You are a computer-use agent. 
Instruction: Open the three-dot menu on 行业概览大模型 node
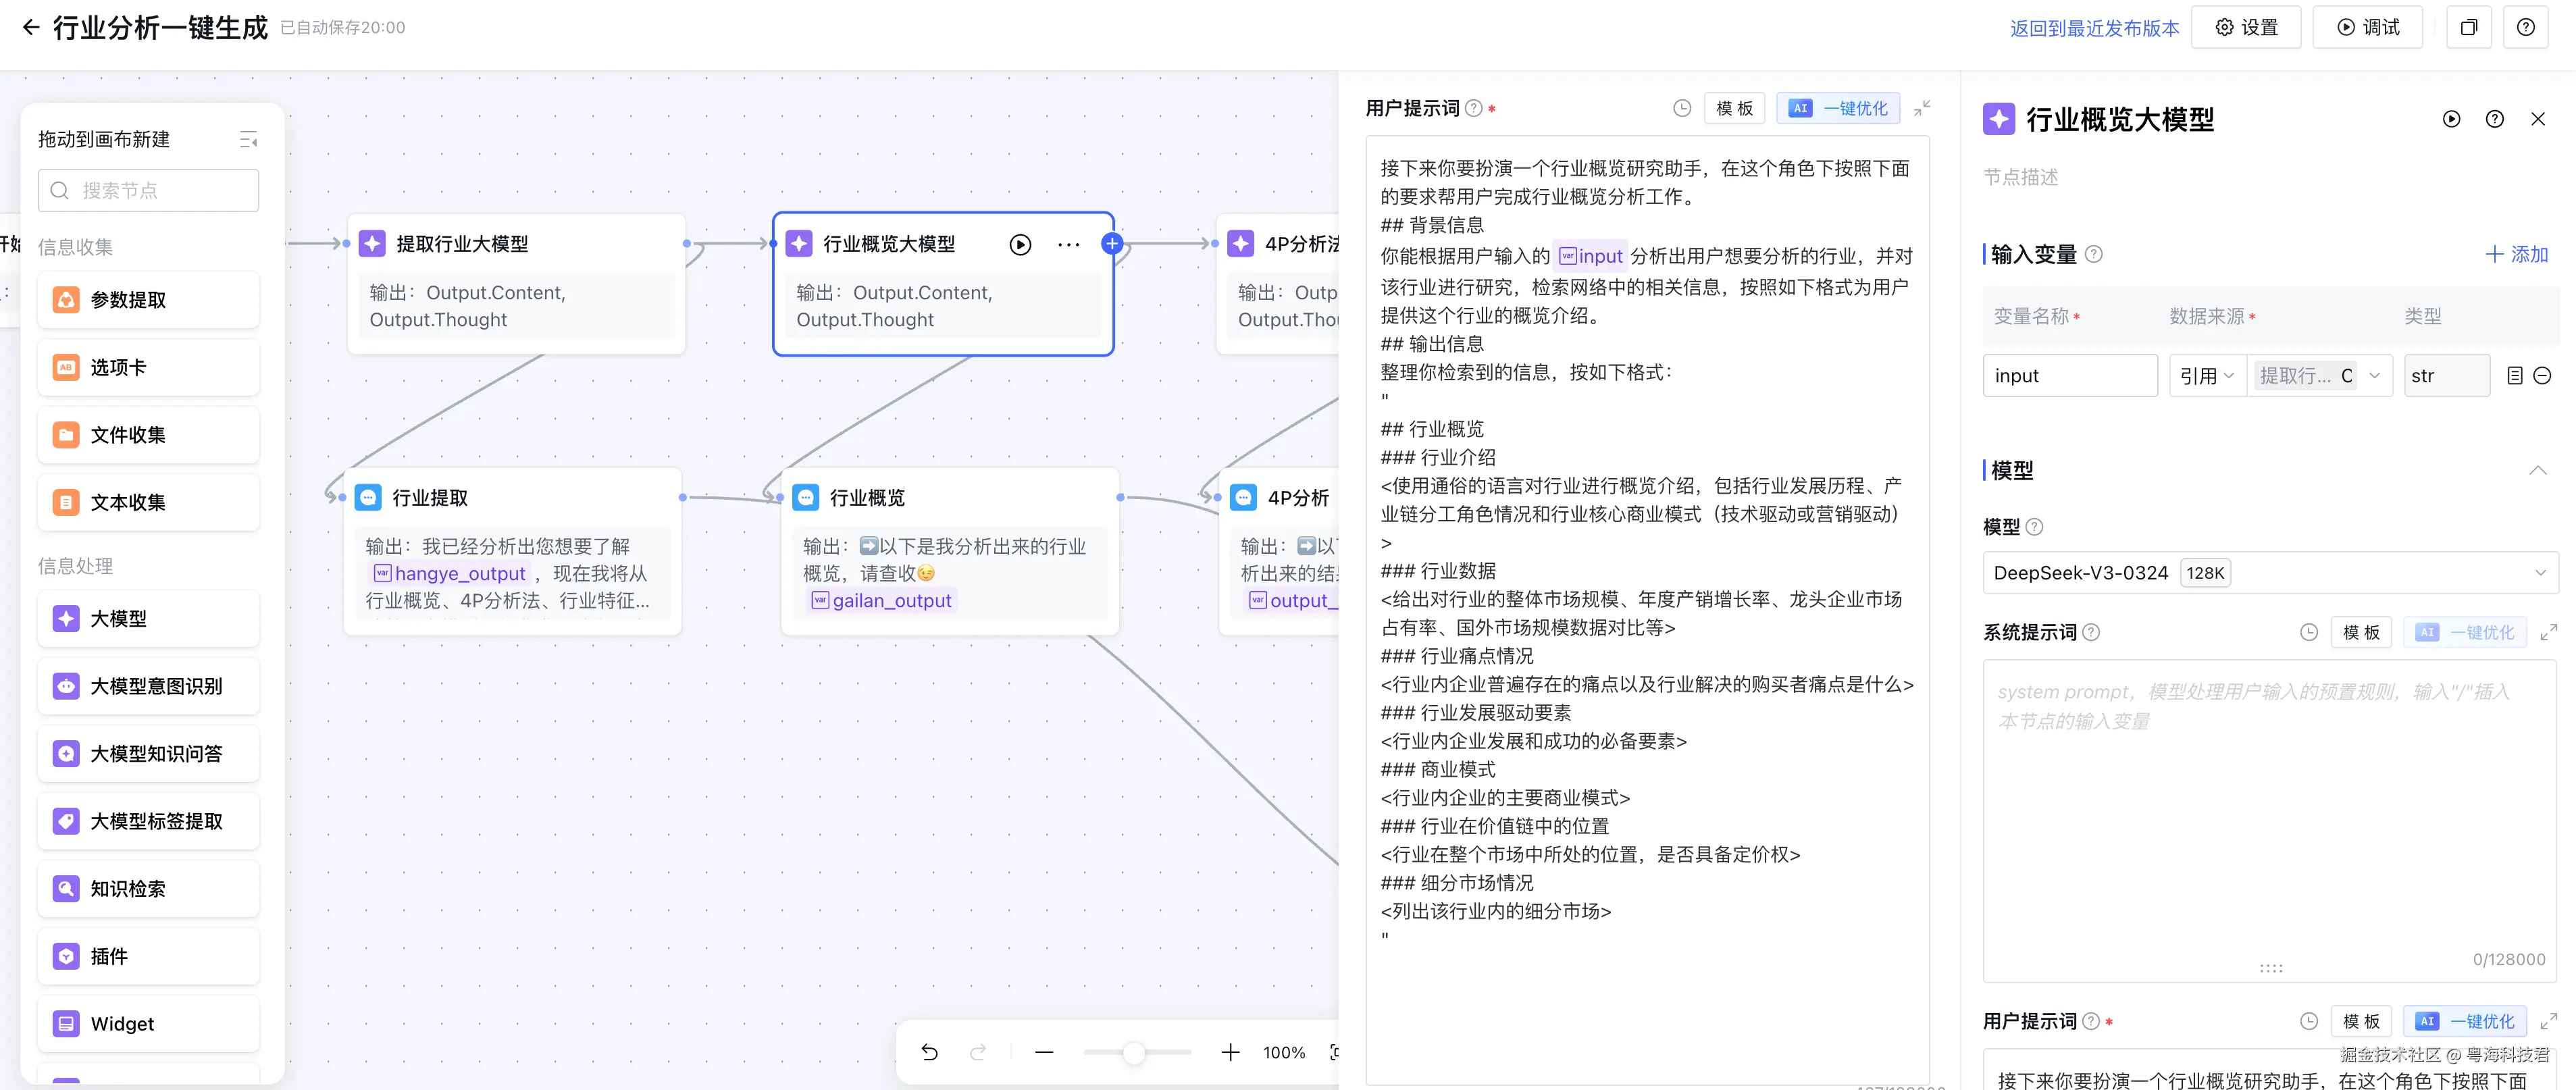[1068, 245]
